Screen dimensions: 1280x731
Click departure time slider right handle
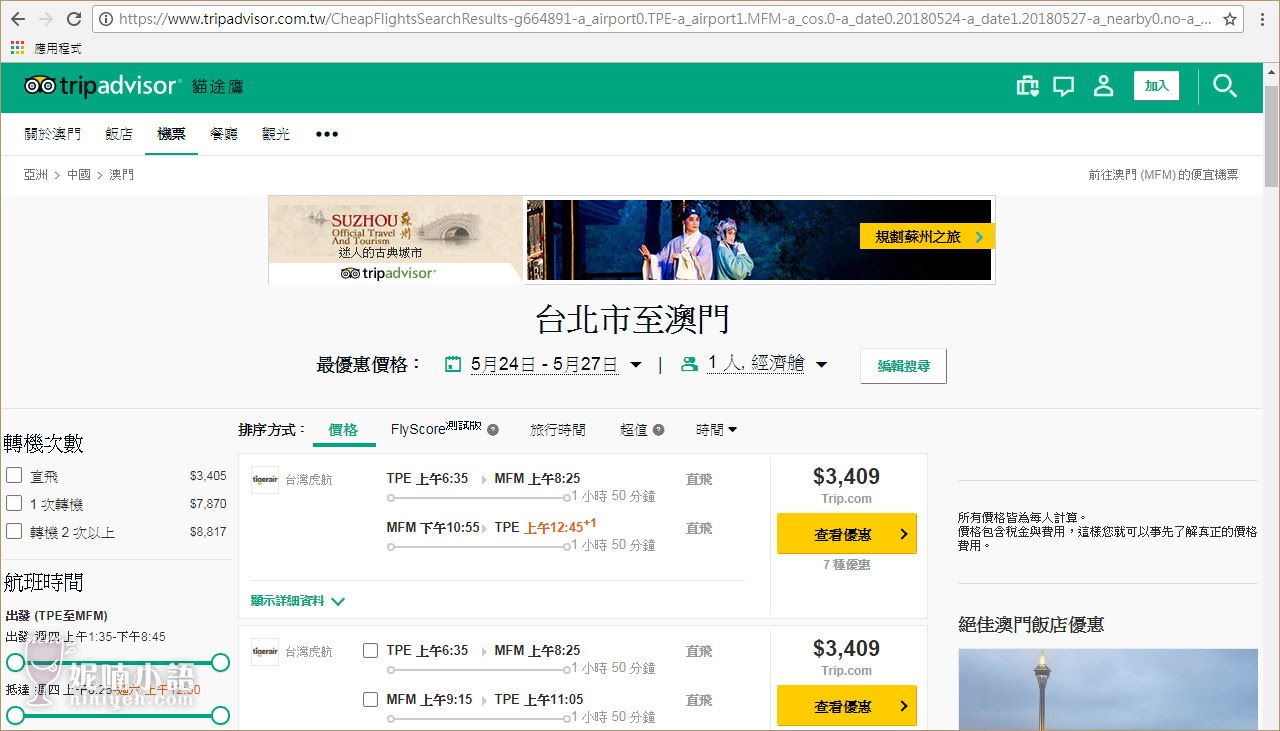[221, 662]
